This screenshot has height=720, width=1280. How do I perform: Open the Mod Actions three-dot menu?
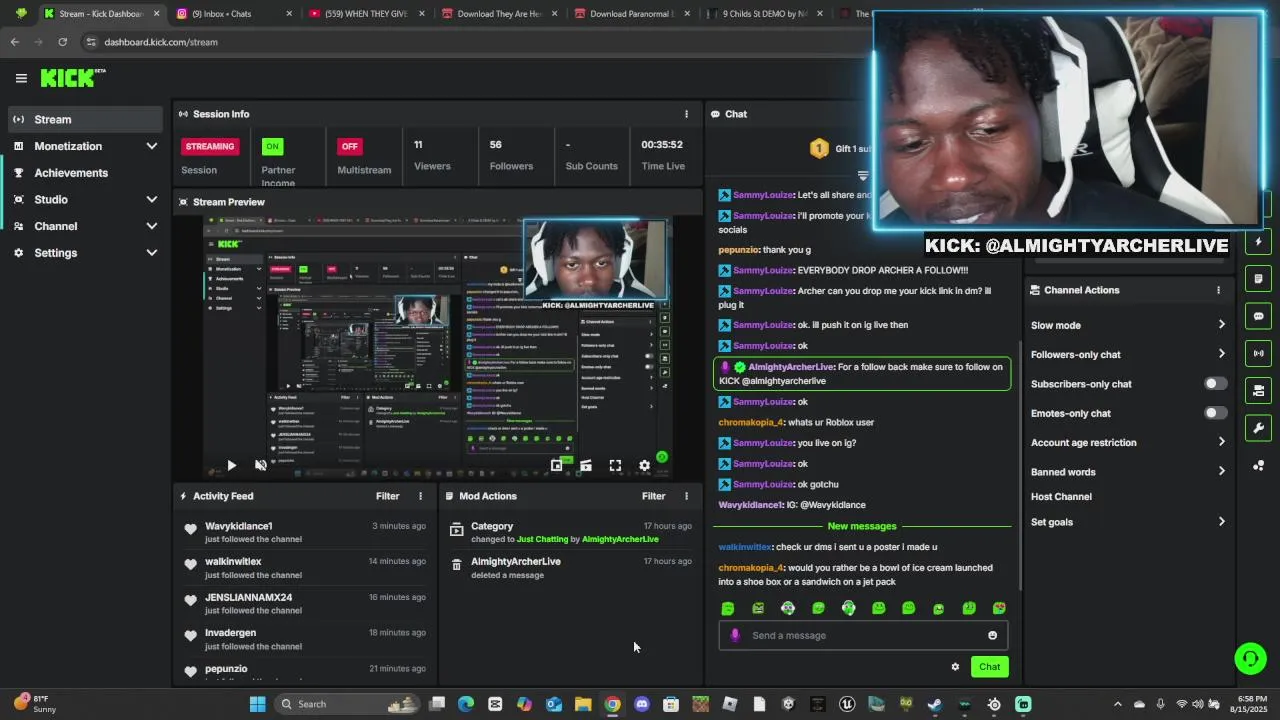[x=686, y=496]
